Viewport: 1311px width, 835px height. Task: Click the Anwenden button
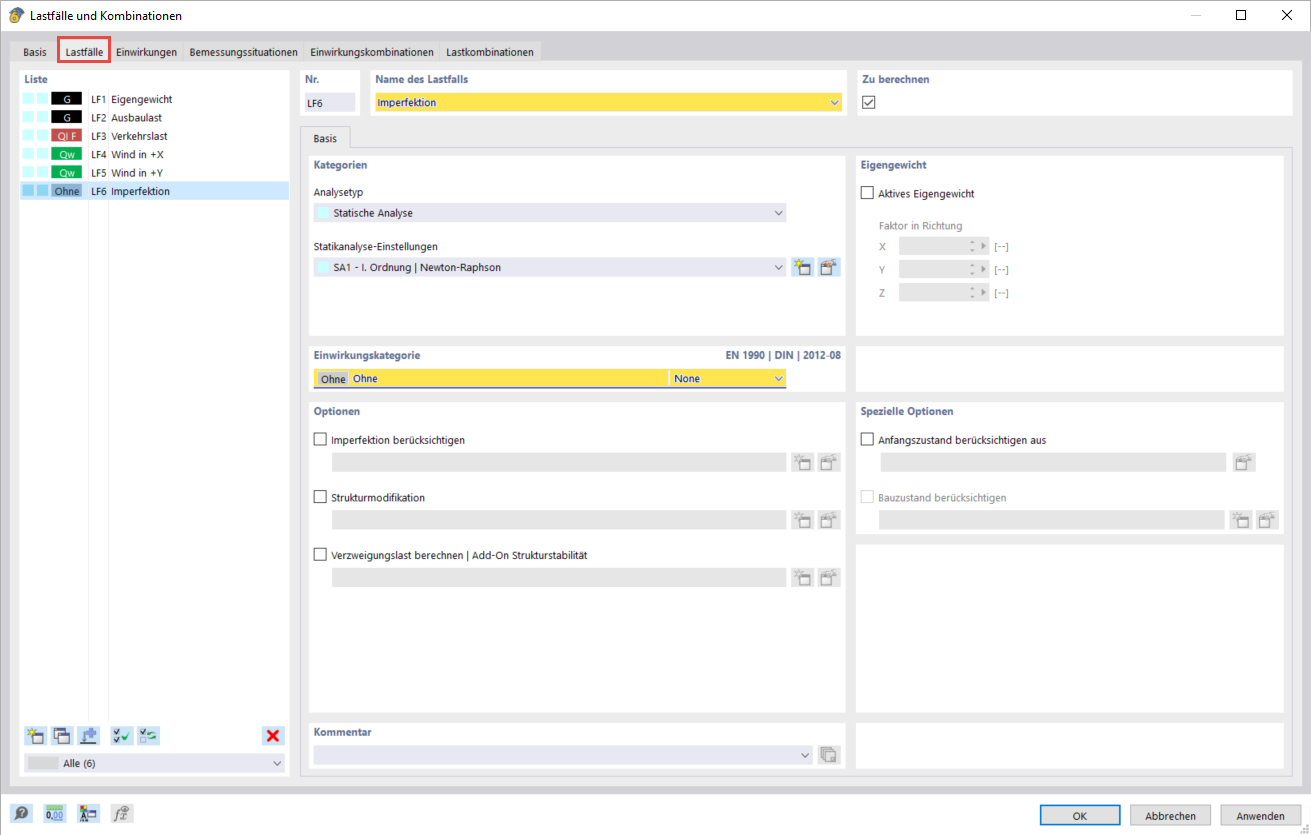click(1258, 815)
